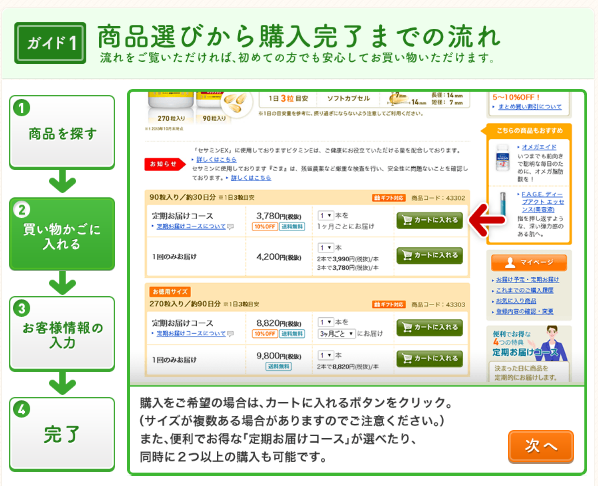Screen dimensions: 598x486
Task: Select step 3 お客様情報の入力
Action: pos(62,333)
